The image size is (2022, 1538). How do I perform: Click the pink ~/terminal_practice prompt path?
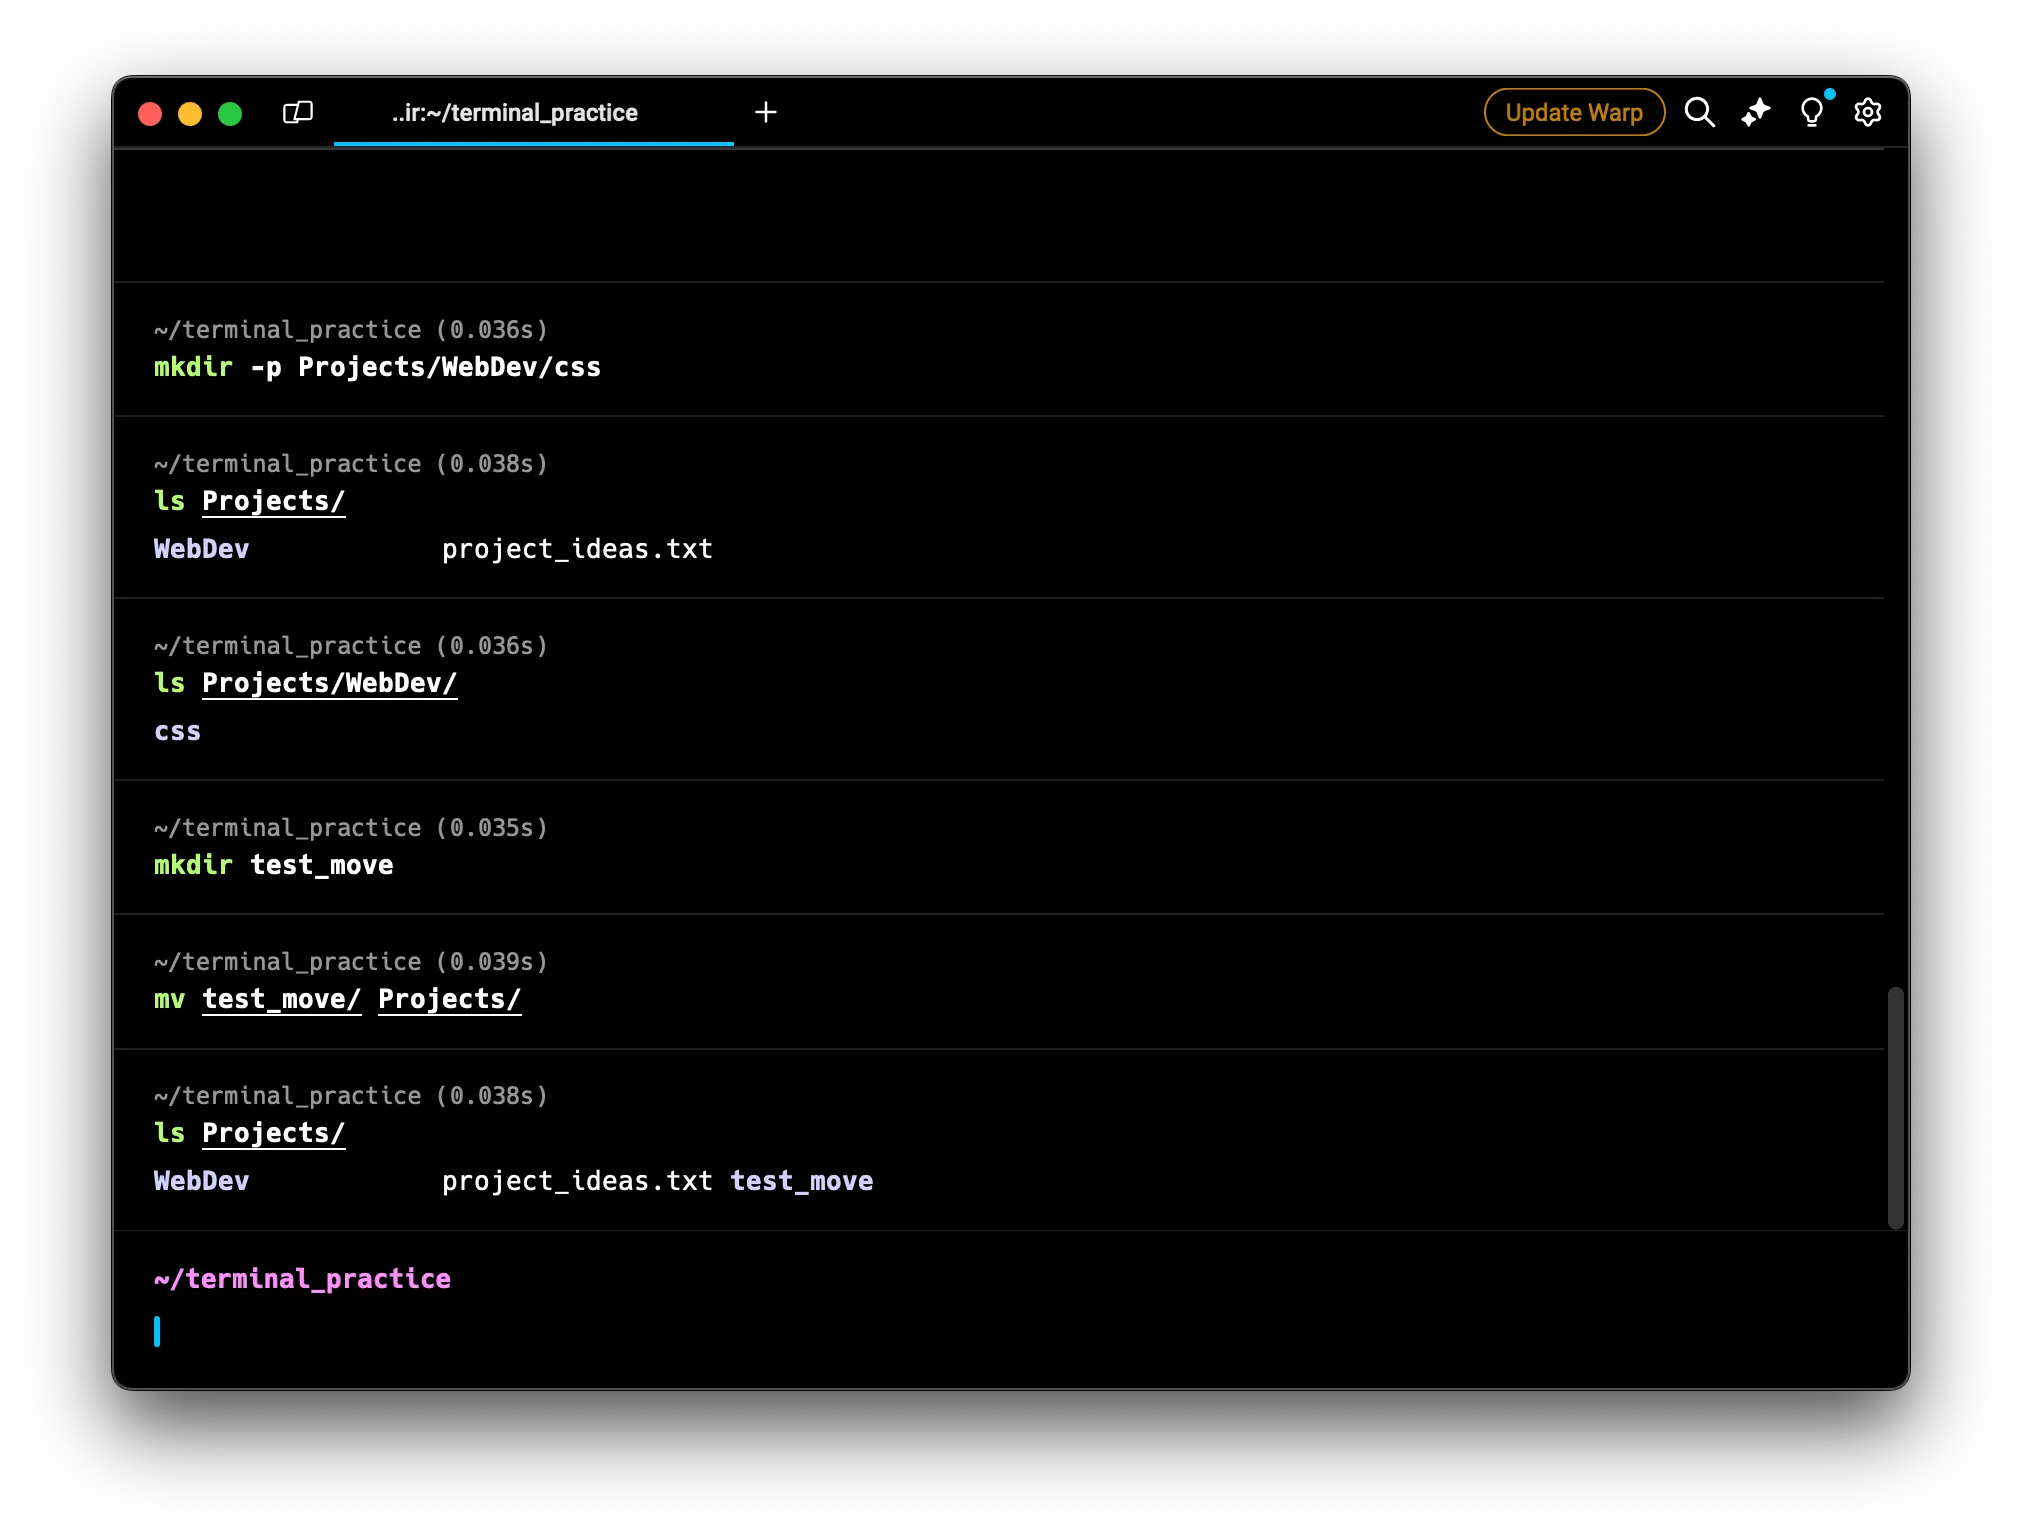coord(302,1279)
